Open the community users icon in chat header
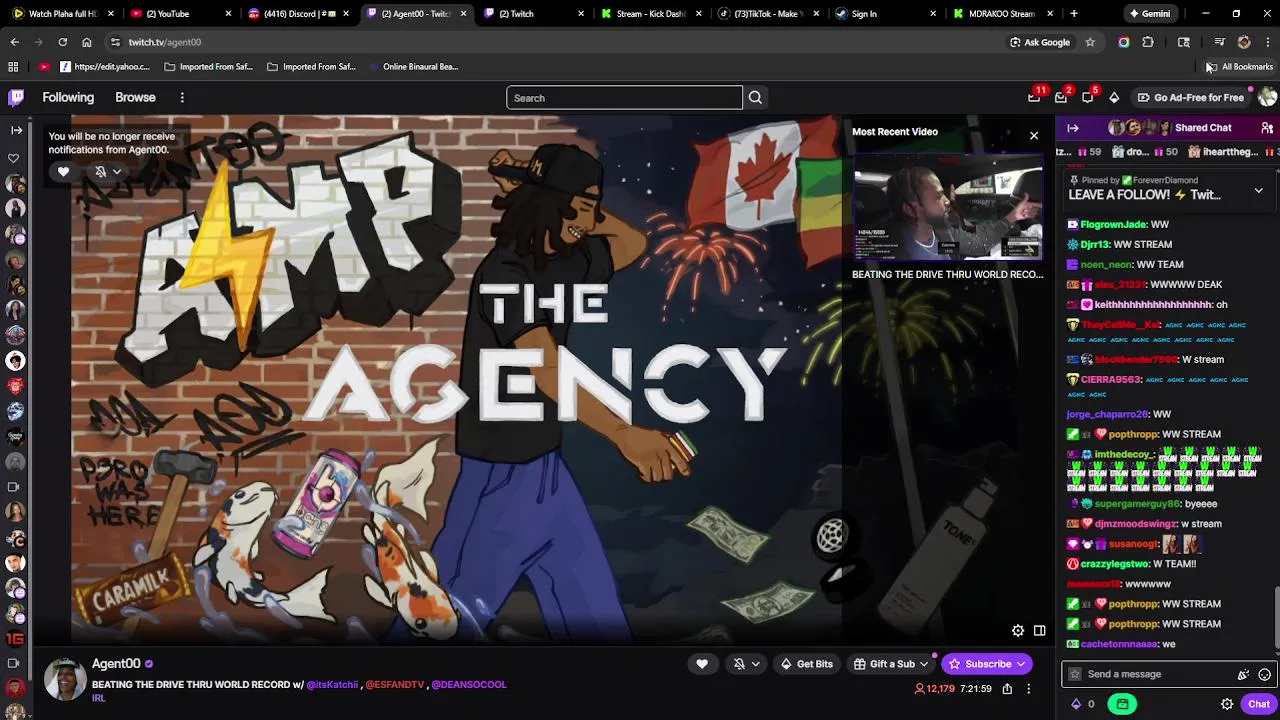This screenshot has height=720, width=1280. (x=1267, y=128)
